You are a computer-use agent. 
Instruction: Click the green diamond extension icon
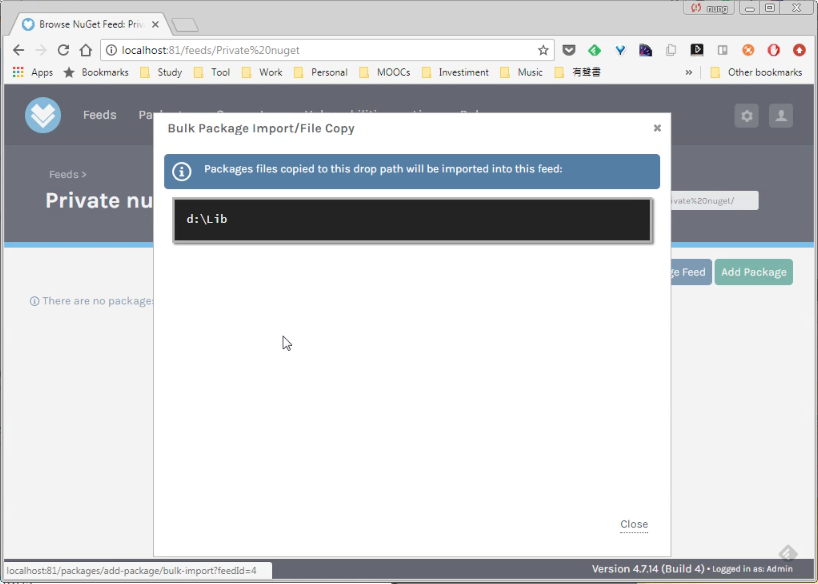click(594, 50)
